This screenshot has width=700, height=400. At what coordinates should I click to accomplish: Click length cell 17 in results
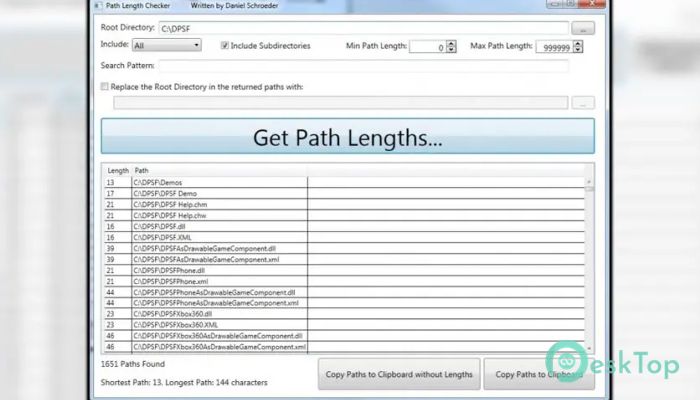coord(118,193)
